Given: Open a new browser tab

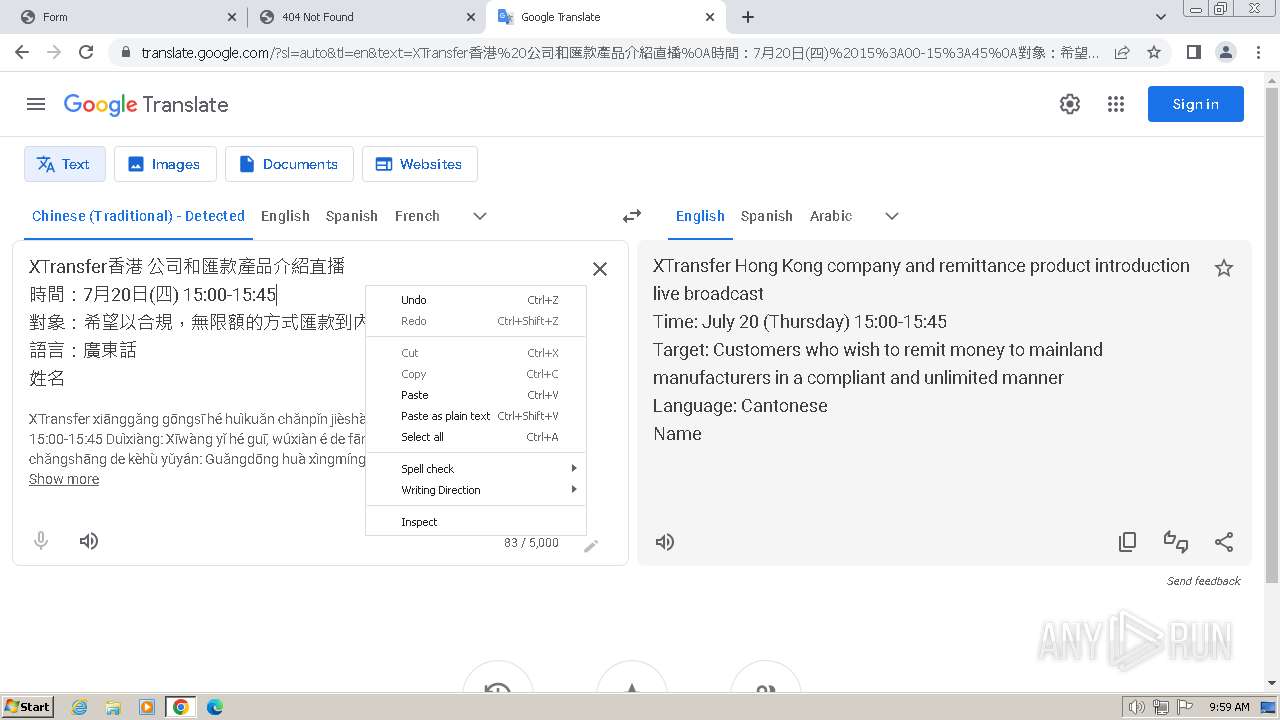Looking at the screenshot, I should click(748, 17).
